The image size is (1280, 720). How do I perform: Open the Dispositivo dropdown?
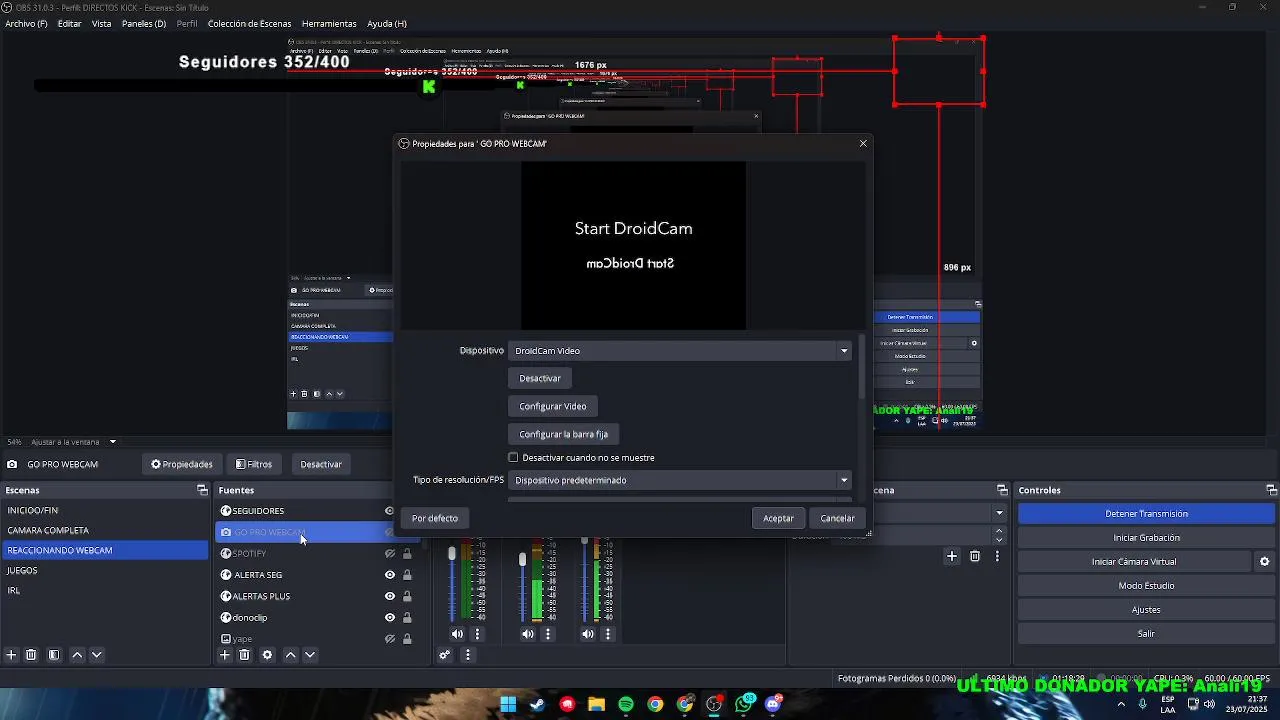coord(680,351)
